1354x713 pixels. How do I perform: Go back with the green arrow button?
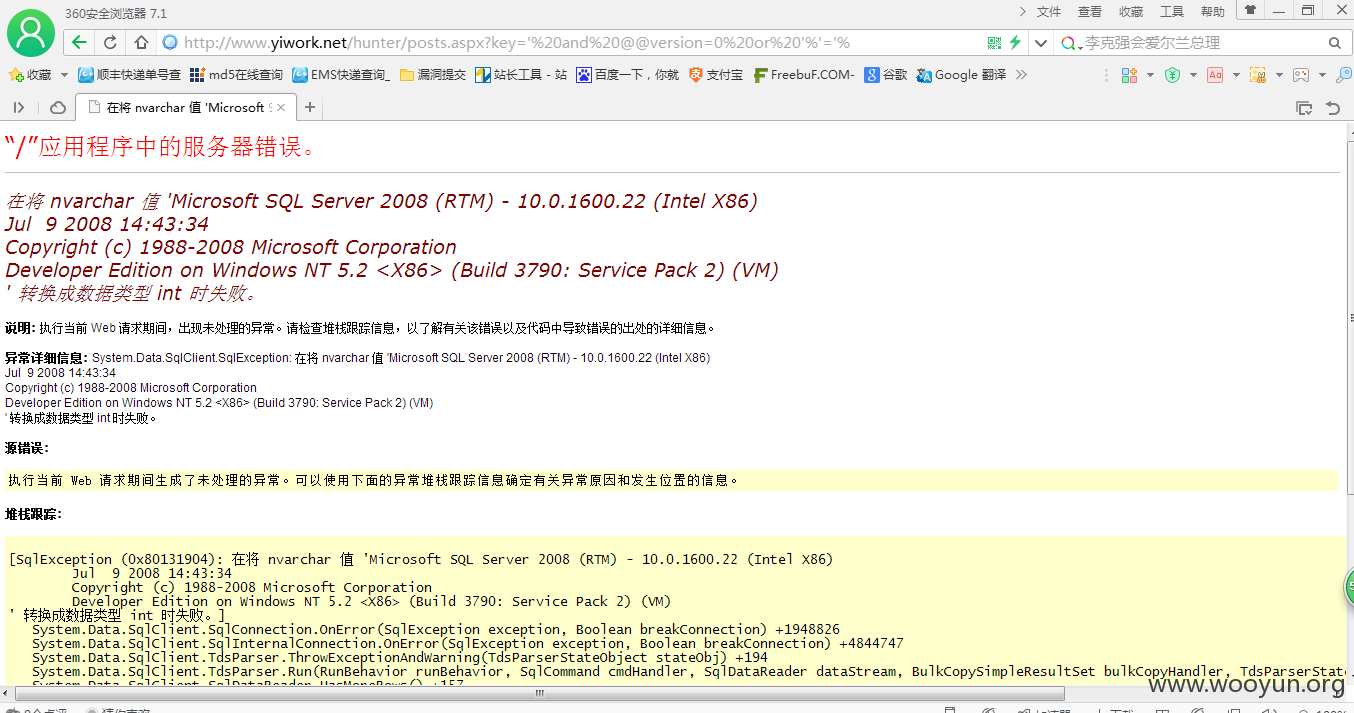[x=79, y=43]
